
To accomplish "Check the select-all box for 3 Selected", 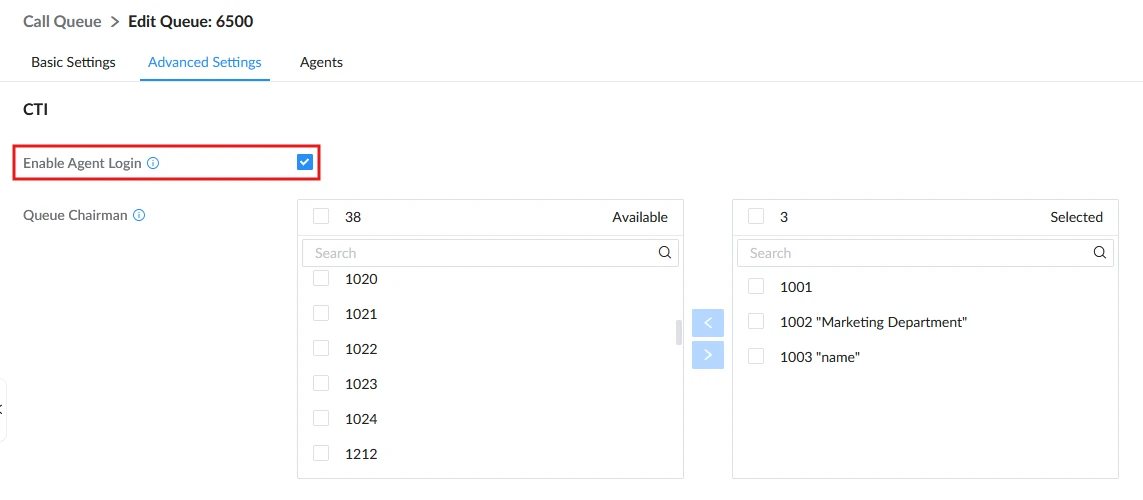I will 756,216.
